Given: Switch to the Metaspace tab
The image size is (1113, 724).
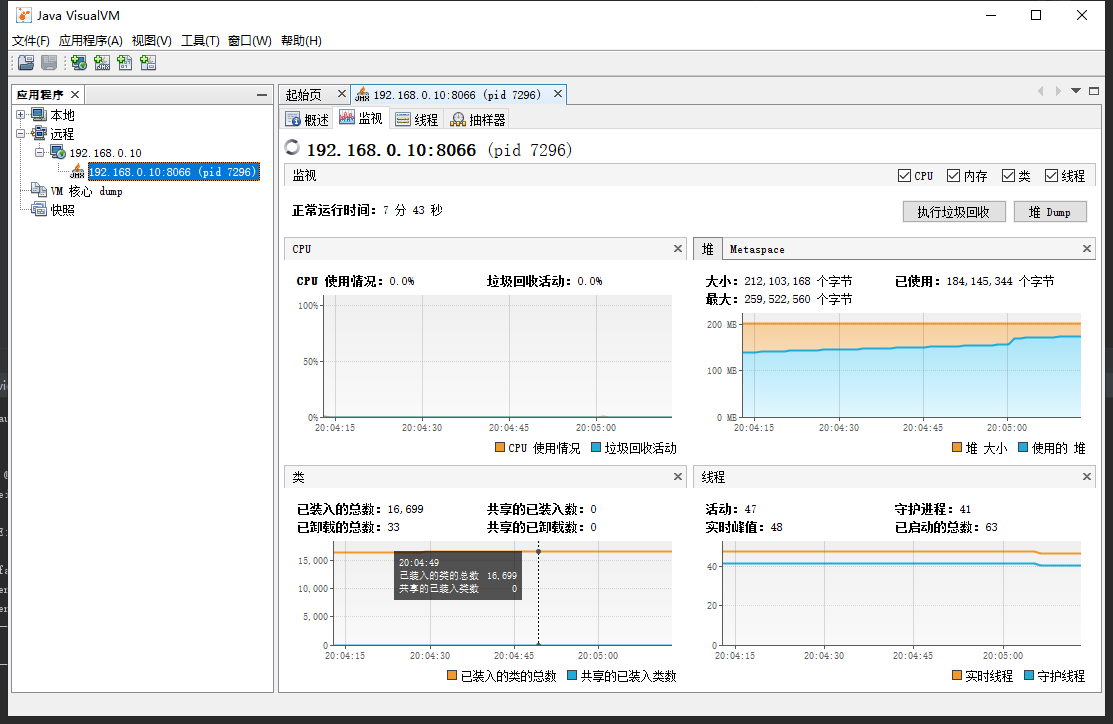Looking at the screenshot, I should click(x=757, y=249).
